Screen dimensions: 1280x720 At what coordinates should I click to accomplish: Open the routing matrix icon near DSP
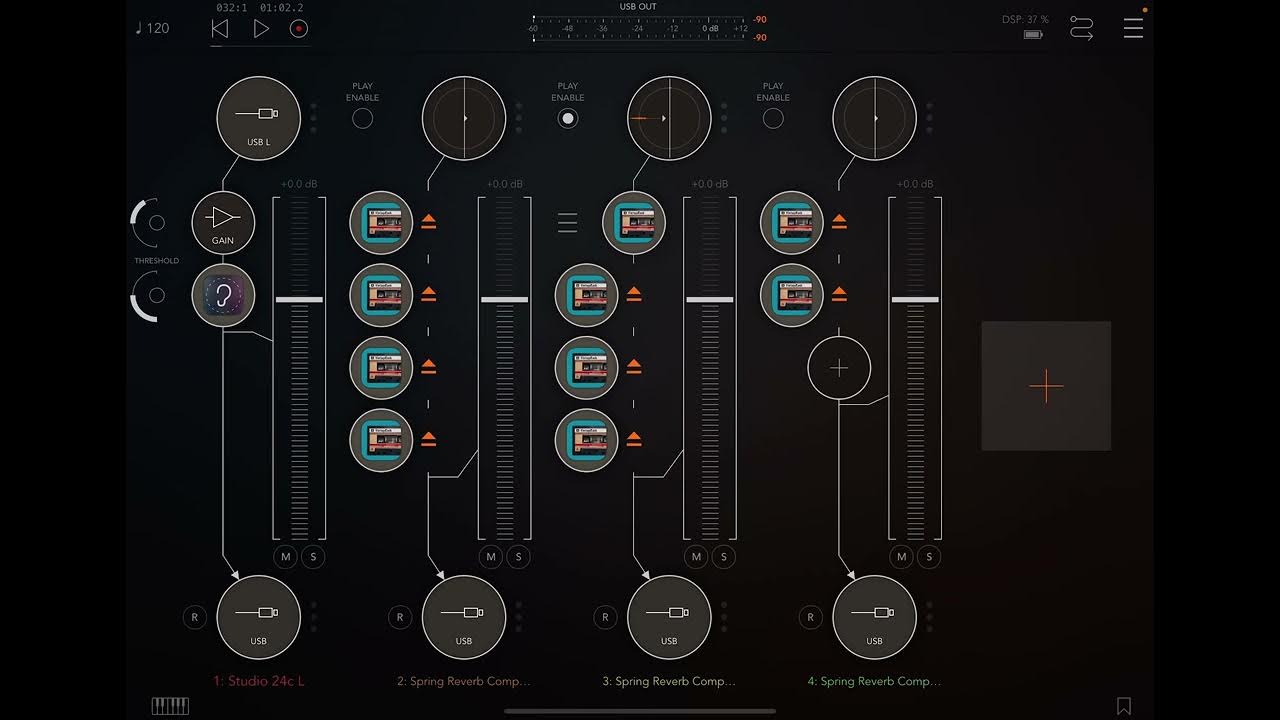point(1081,28)
